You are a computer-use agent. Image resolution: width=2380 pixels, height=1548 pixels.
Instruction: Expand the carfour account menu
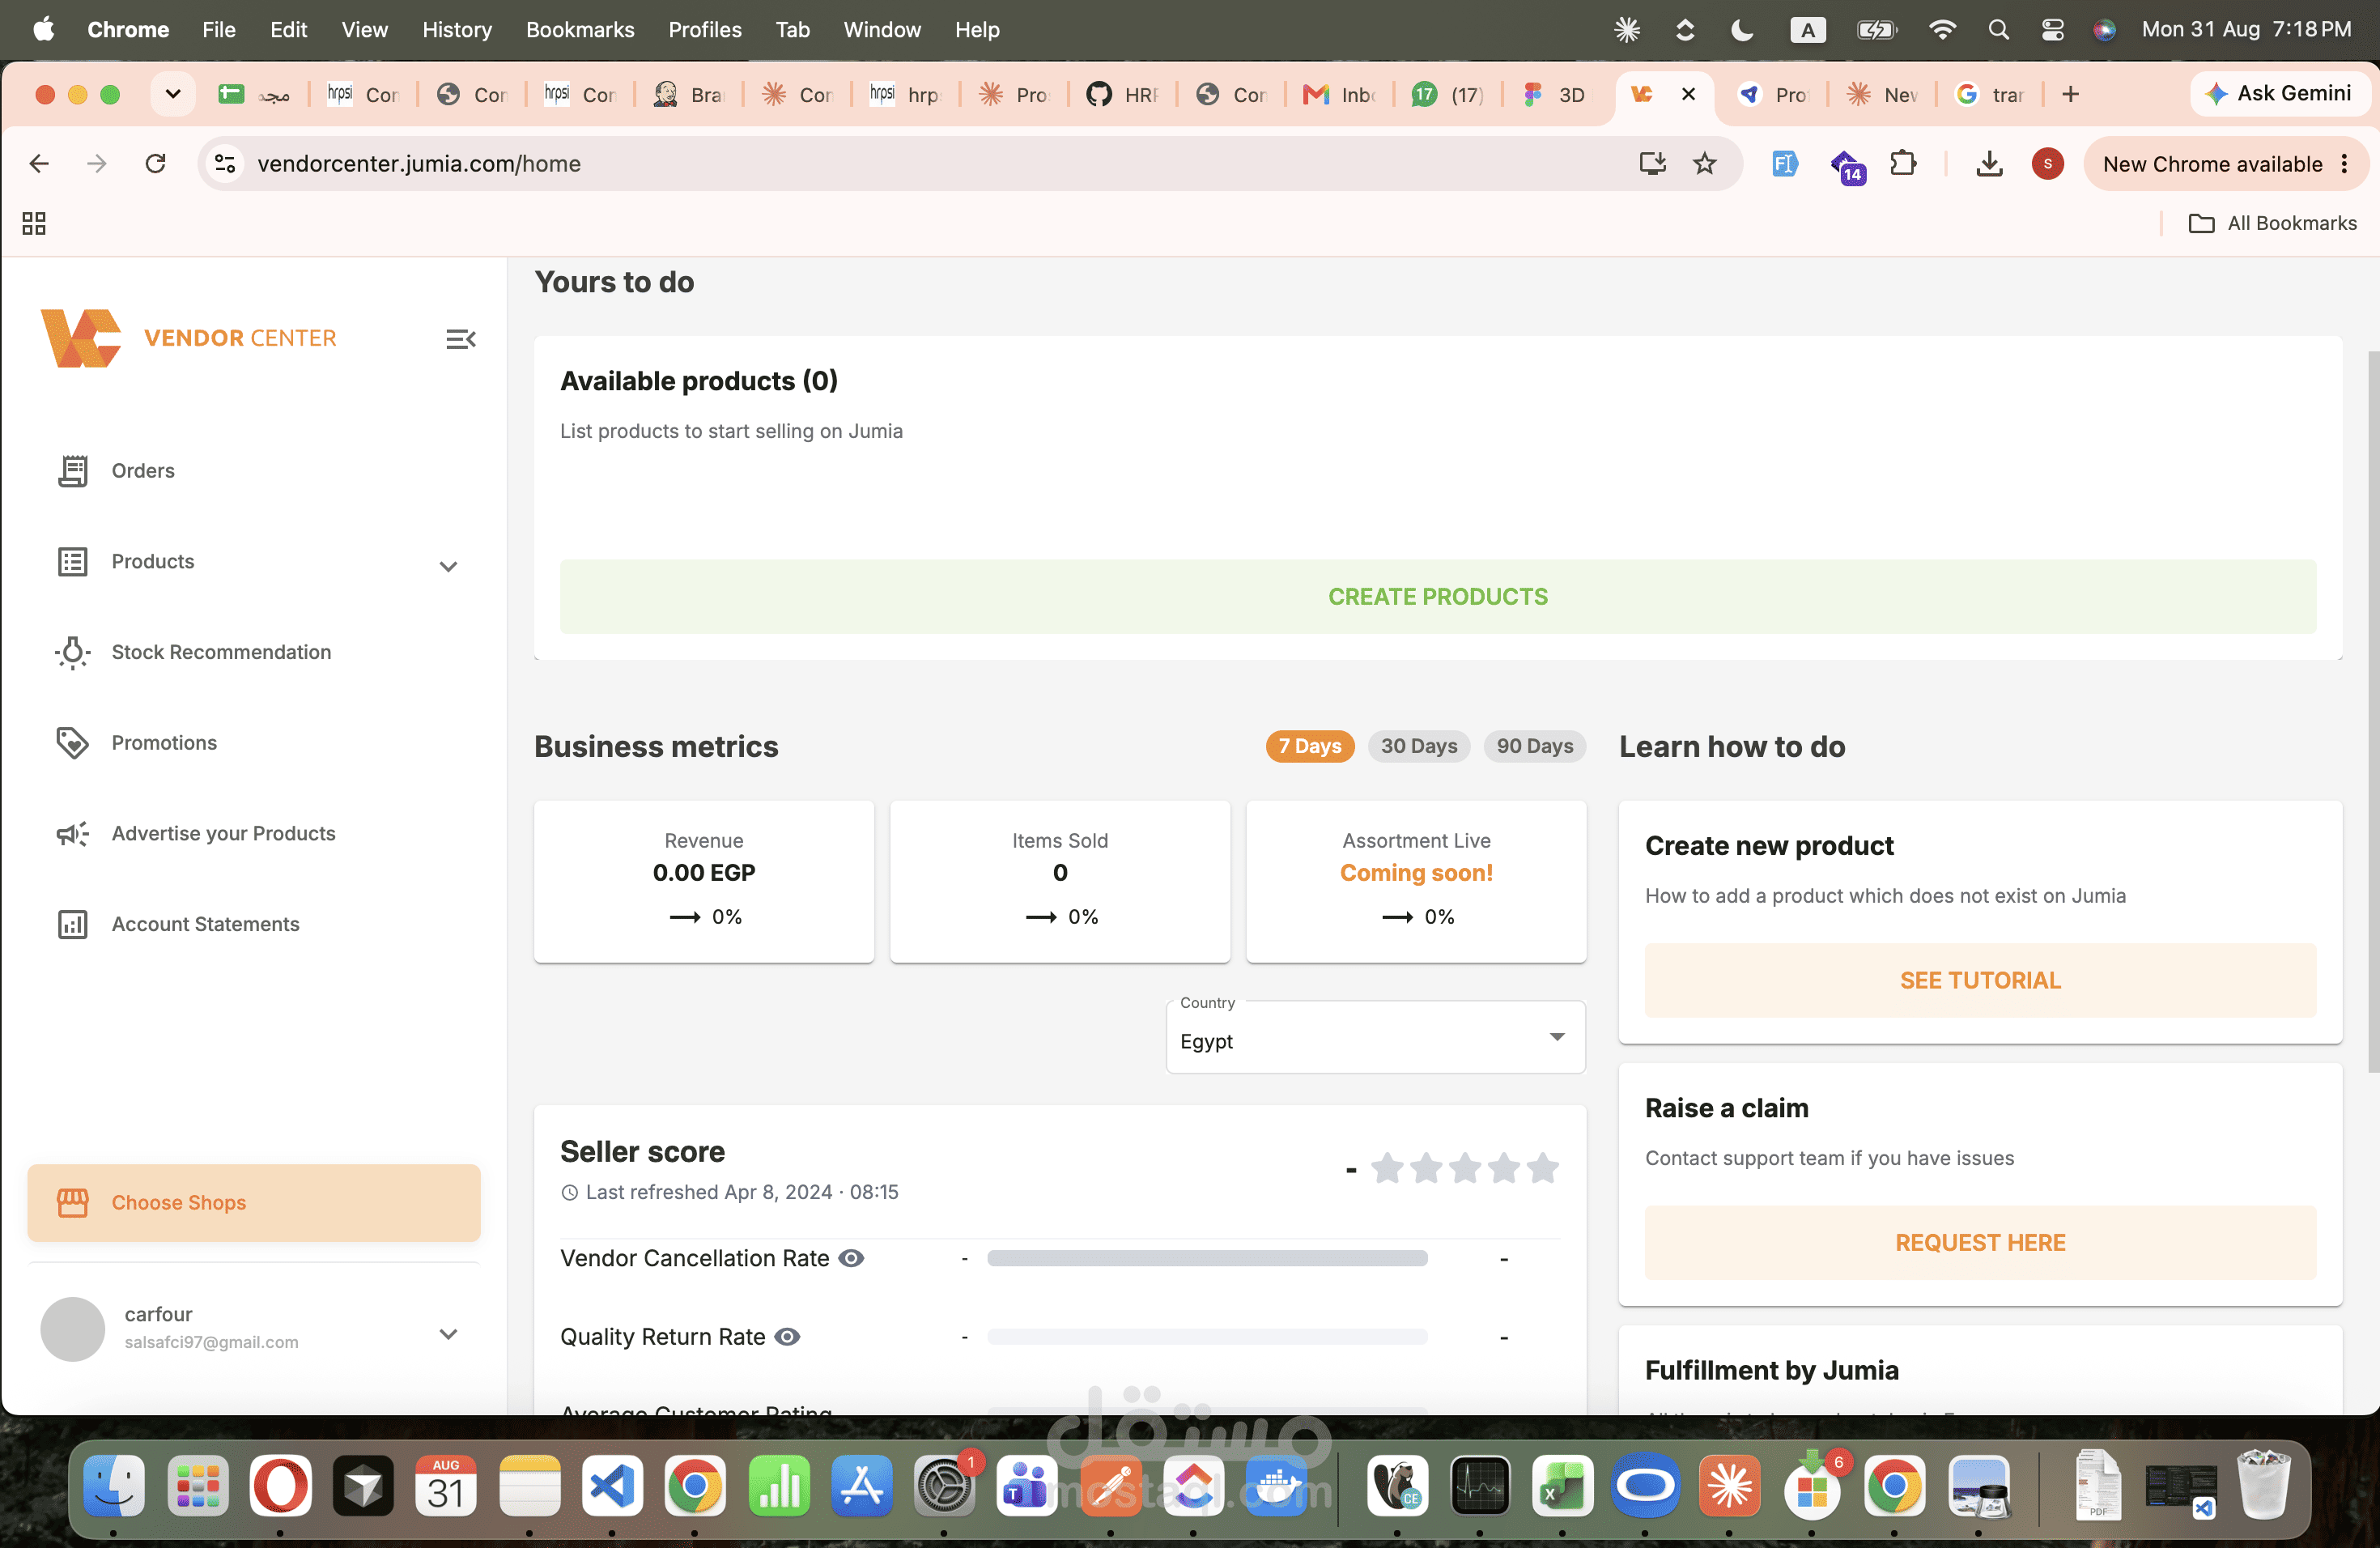(x=448, y=1334)
